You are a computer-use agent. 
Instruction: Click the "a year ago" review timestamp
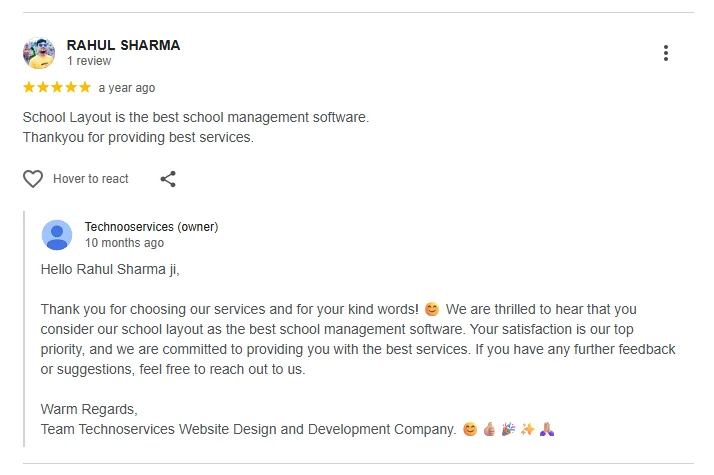tap(127, 88)
